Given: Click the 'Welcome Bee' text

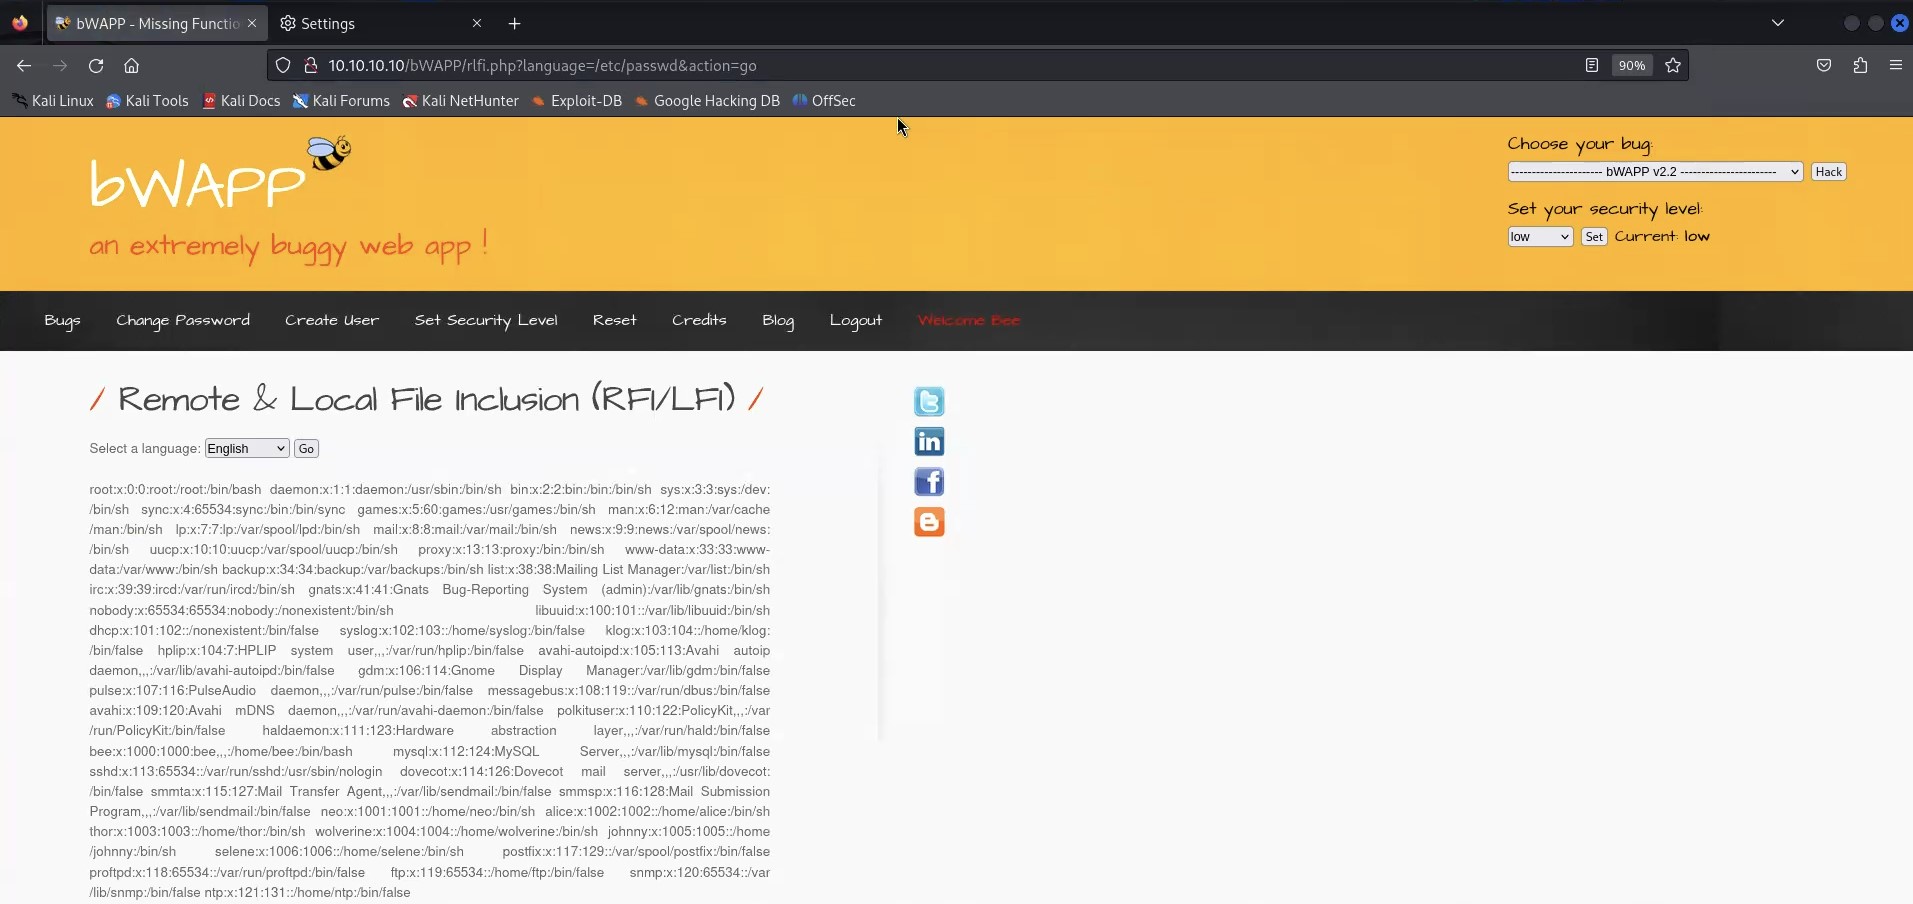Looking at the screenshot, I should click(x=969, y=321).
